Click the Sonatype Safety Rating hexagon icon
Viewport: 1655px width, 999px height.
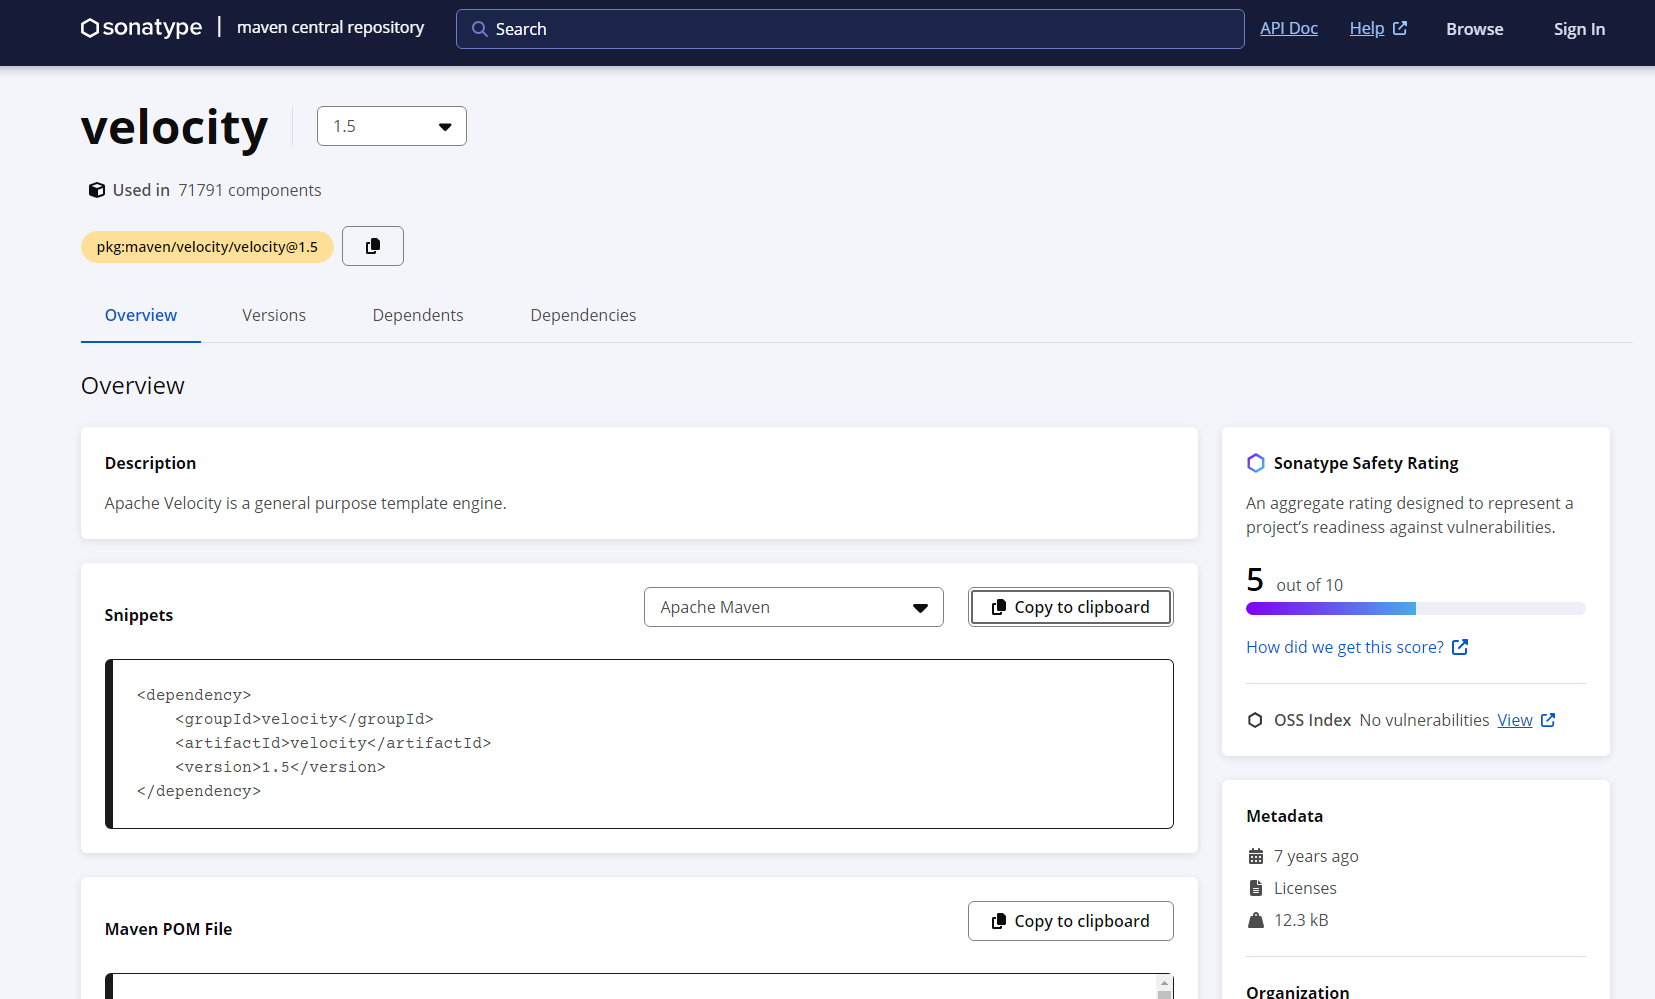click(1256, 463)
